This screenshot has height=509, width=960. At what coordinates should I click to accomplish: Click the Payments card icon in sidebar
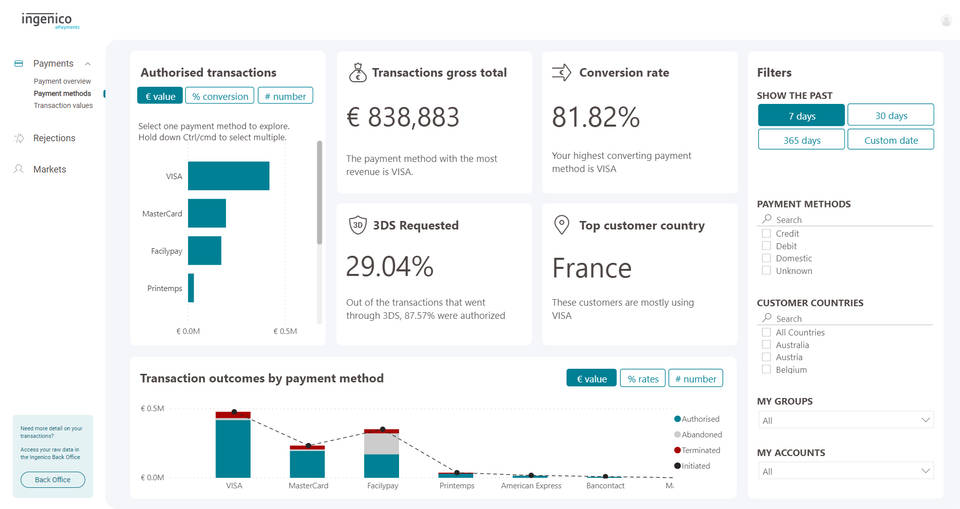(x=18, y=63)
